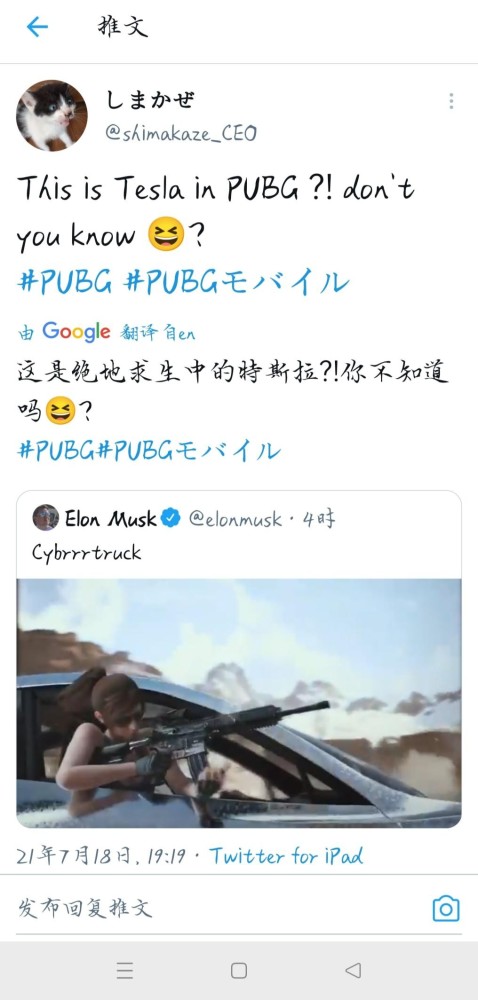Tap the back arrow icon
478x1000 pixels.
[x=37, y=27]
